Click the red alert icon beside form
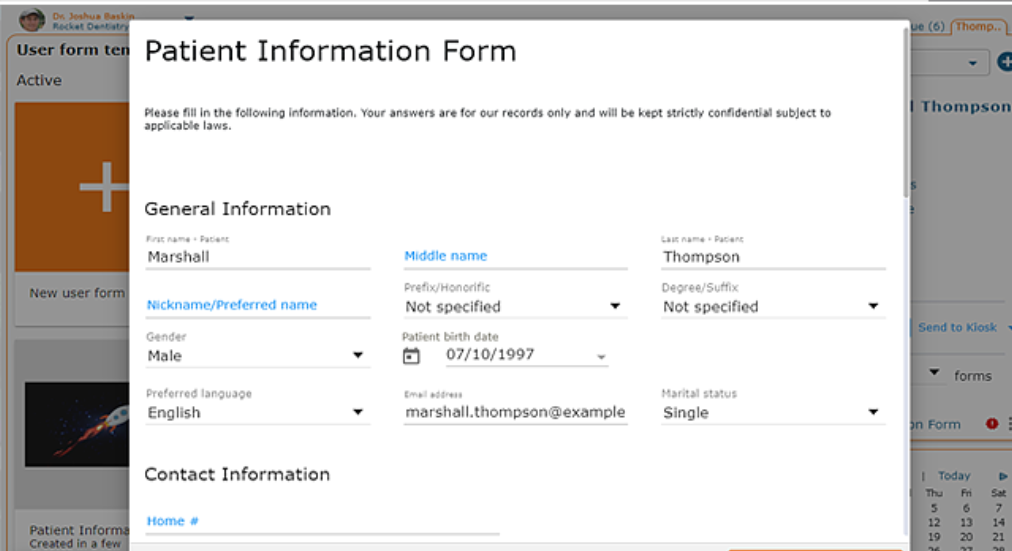 pyautogui.click(x=992, y=424)
